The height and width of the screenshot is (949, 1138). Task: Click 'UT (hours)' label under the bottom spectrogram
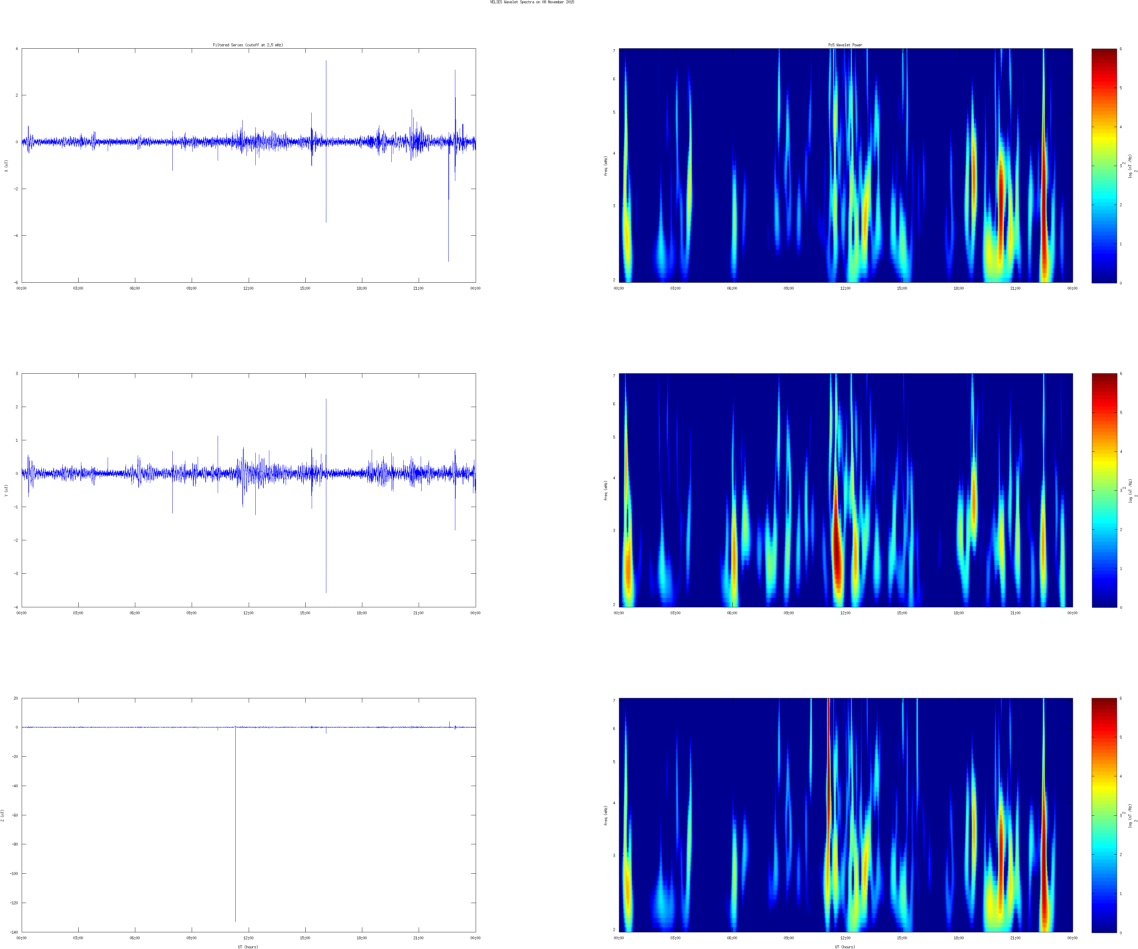[846, 946]
